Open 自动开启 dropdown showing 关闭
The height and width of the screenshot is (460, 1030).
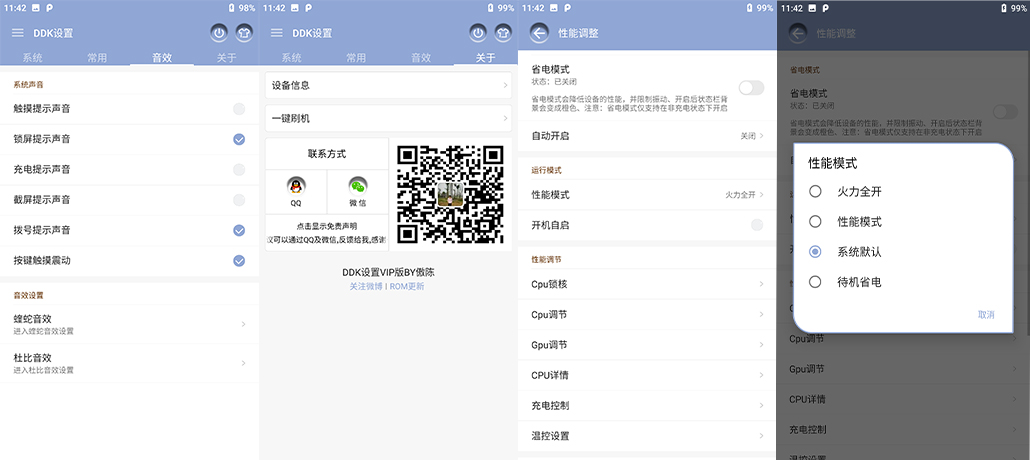coord(752,135)
